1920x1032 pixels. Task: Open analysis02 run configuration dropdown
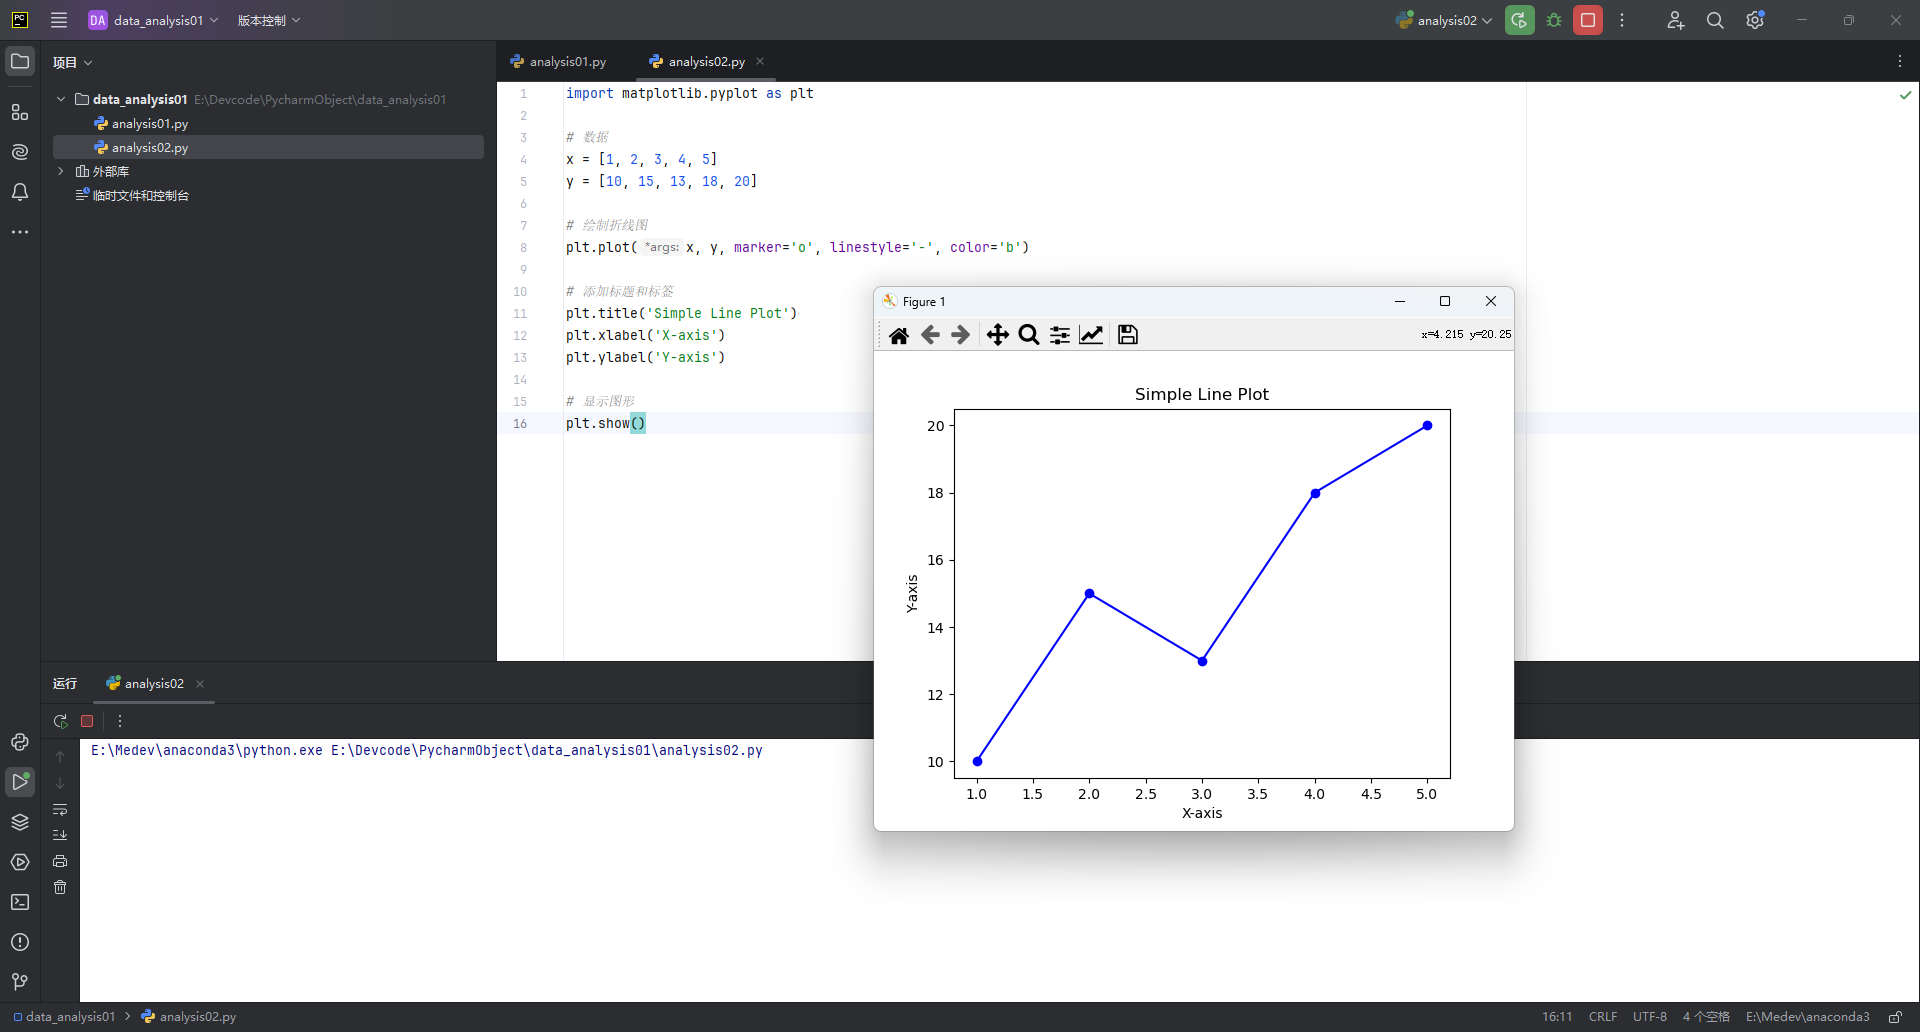[x=1444, y=20]
